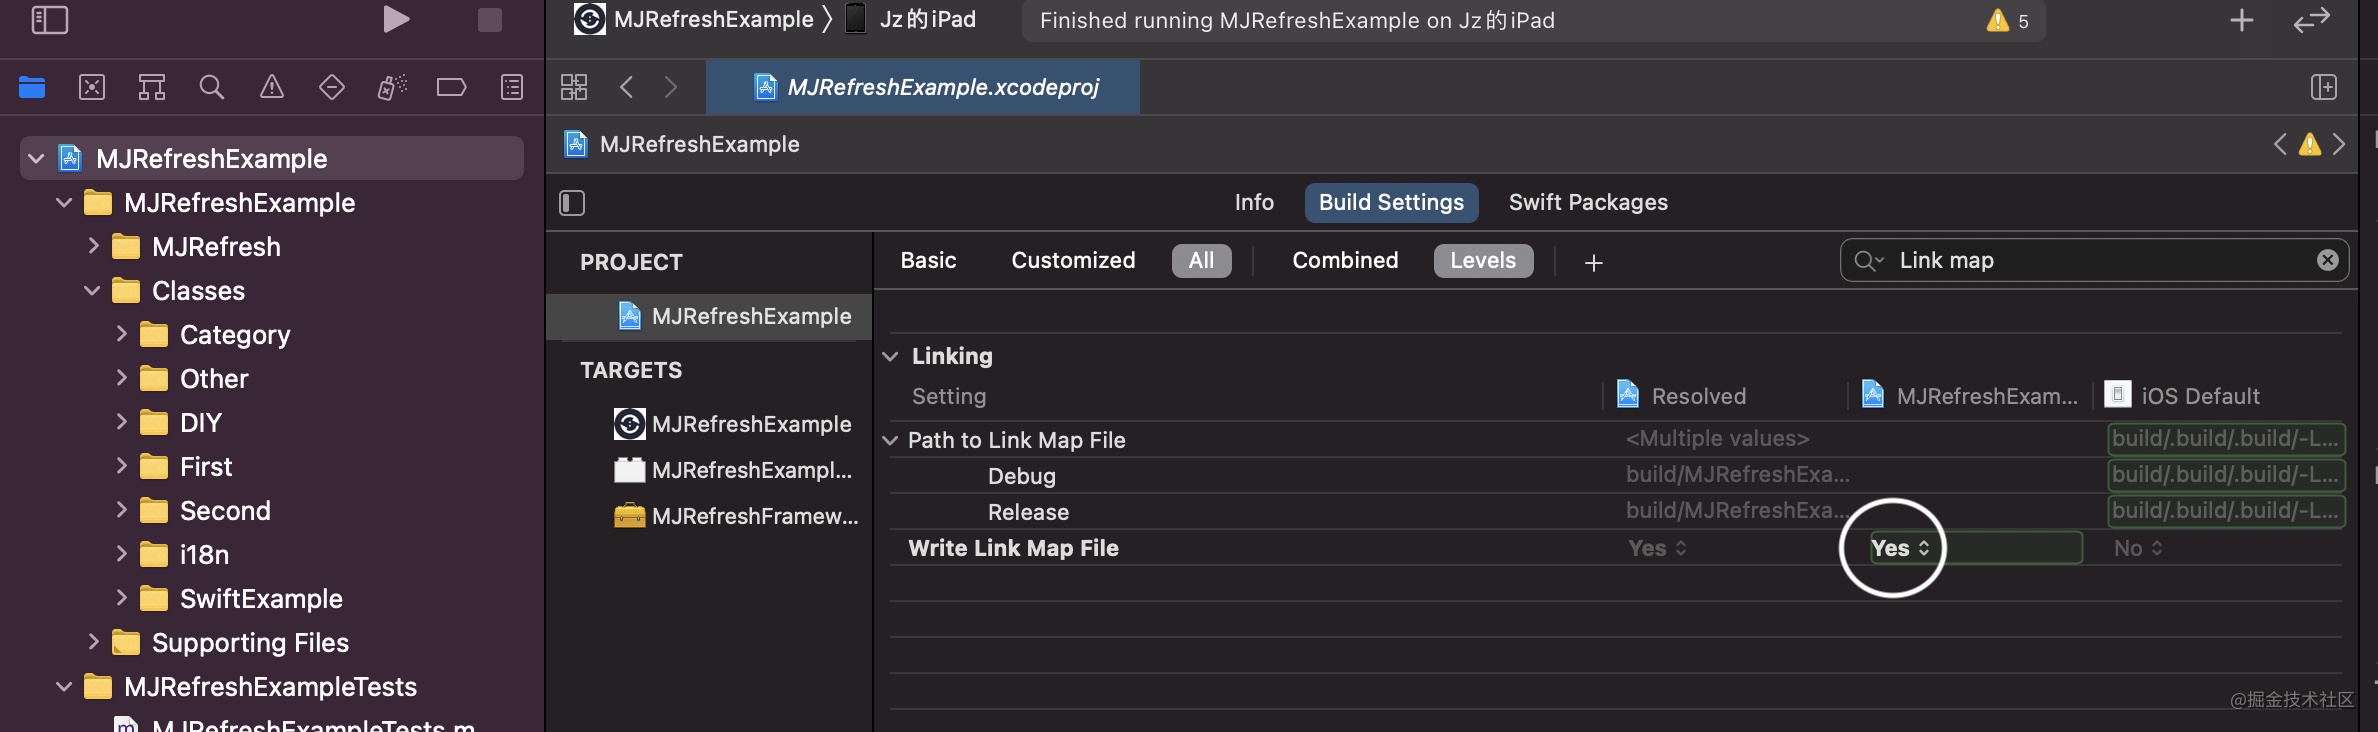Viewport: 2378px width, 732px height.
Task: Switch to Combined view
Action: tap(1345, 261)
